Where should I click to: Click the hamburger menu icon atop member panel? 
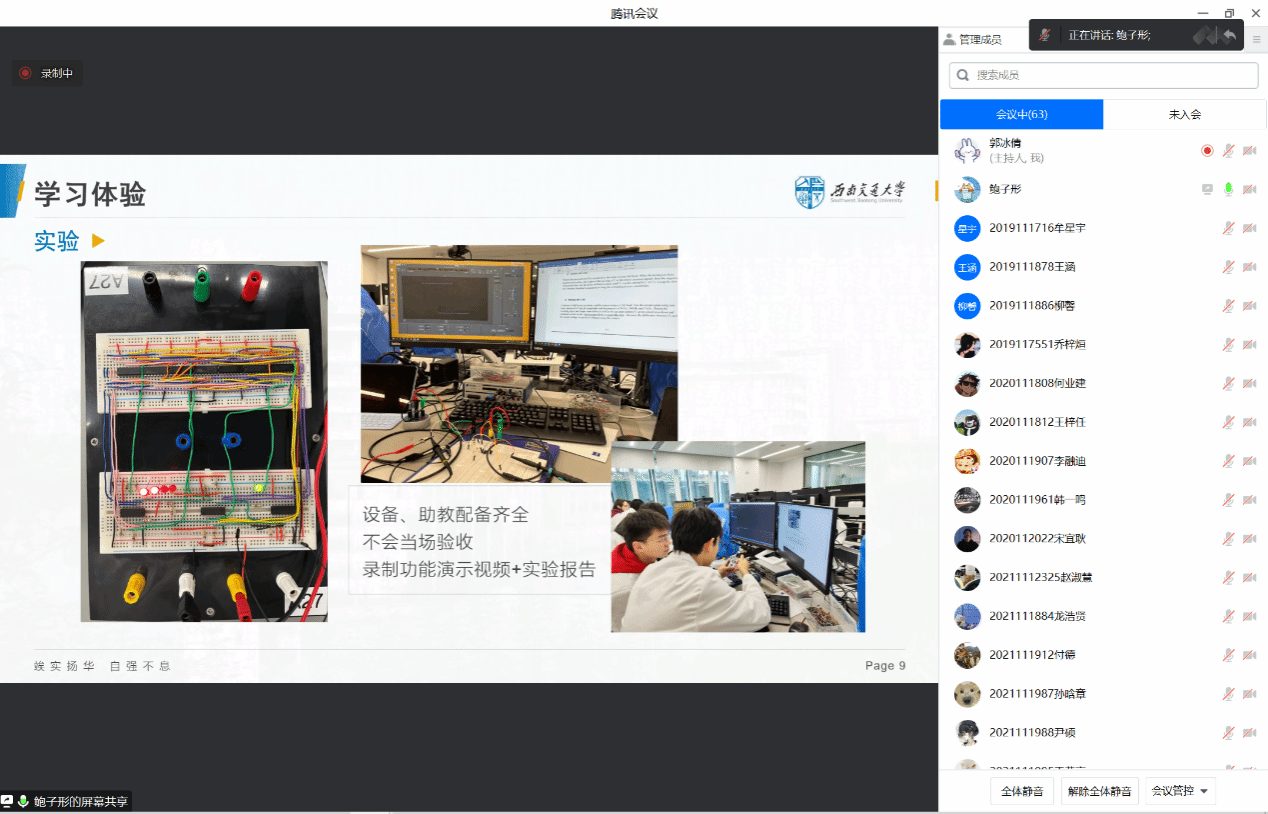click(1257, 39)
